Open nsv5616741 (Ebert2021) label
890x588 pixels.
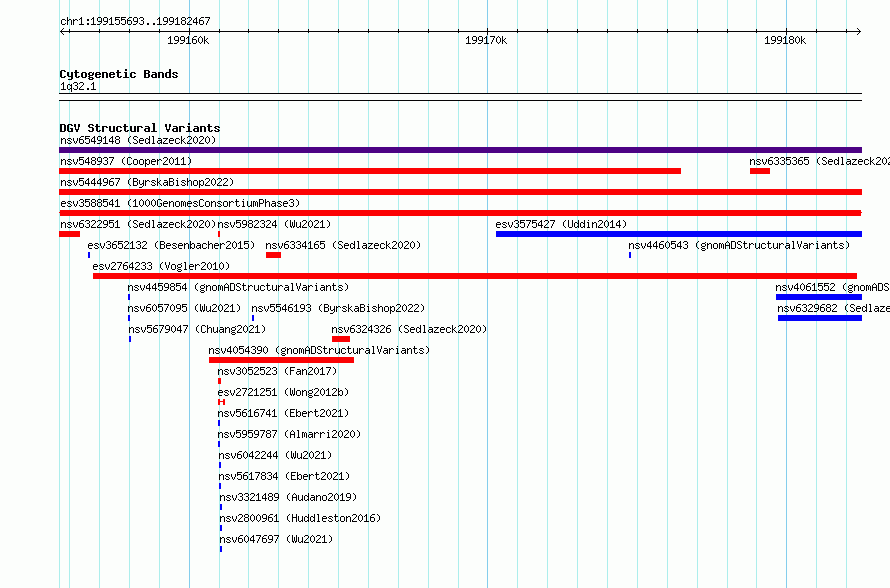(x=283, y=413)
